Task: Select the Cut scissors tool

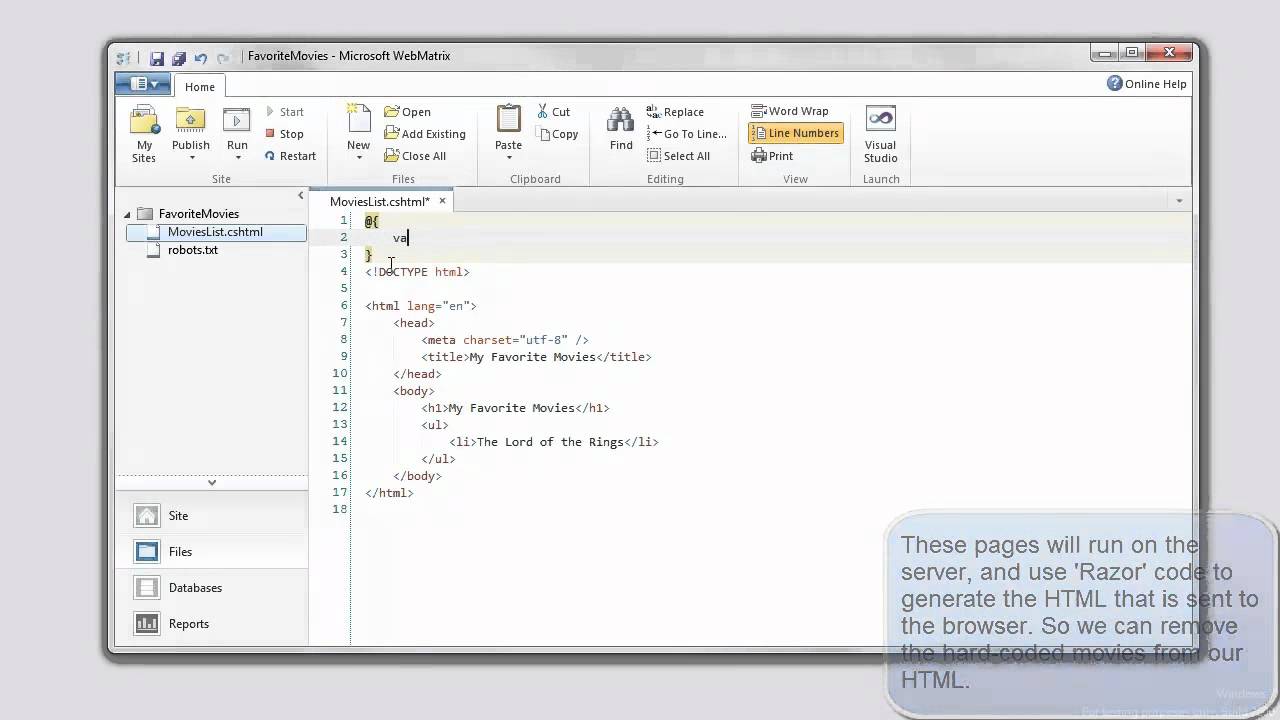Action: [543, 111]
